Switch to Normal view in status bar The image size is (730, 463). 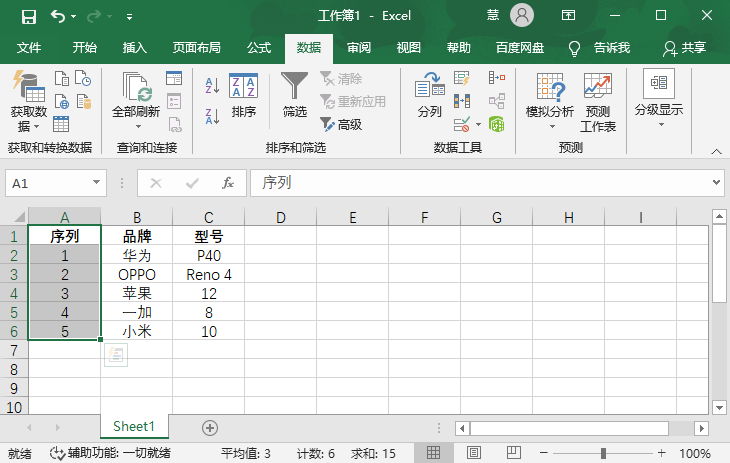tap(434, 453)
